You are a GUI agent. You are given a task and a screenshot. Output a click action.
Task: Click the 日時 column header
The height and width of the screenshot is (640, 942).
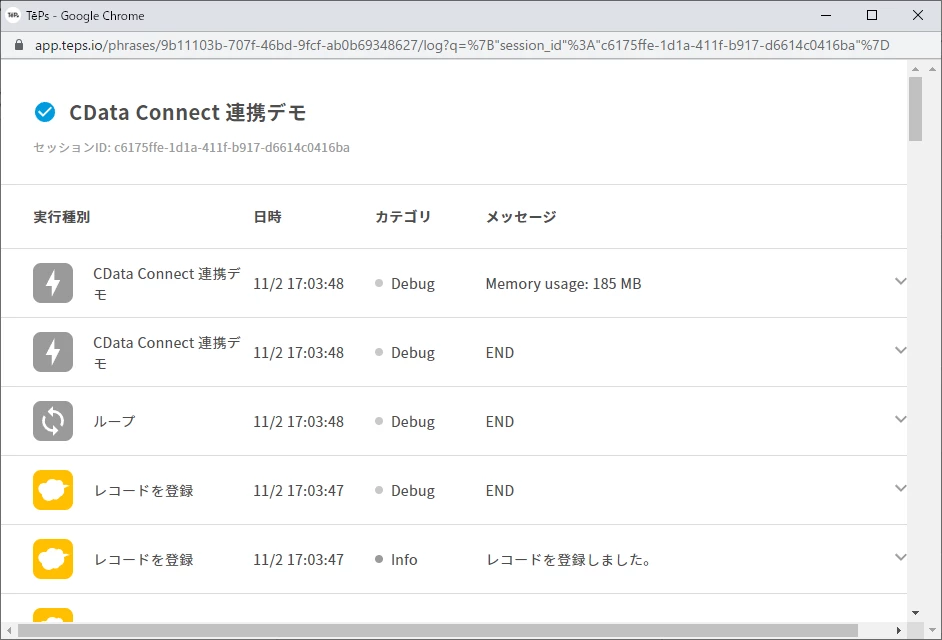coord(267,217)
